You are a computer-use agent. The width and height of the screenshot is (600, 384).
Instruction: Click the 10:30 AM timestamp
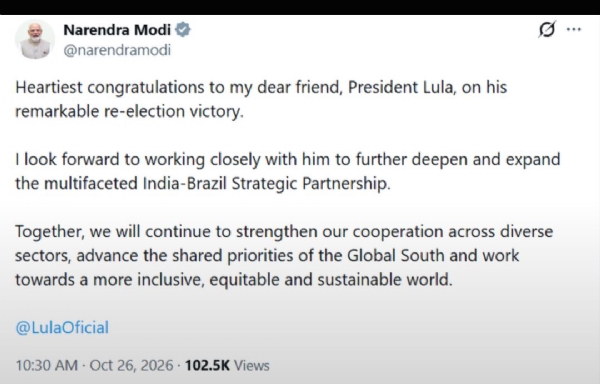[46, 365]
